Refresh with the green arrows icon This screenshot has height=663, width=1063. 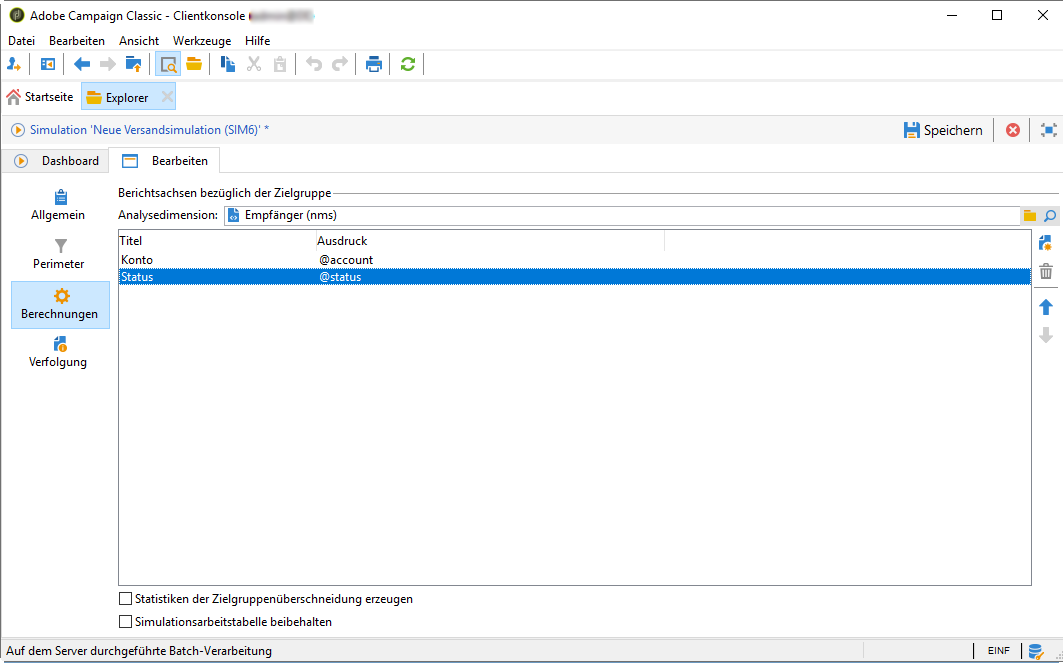click(407, 64)
